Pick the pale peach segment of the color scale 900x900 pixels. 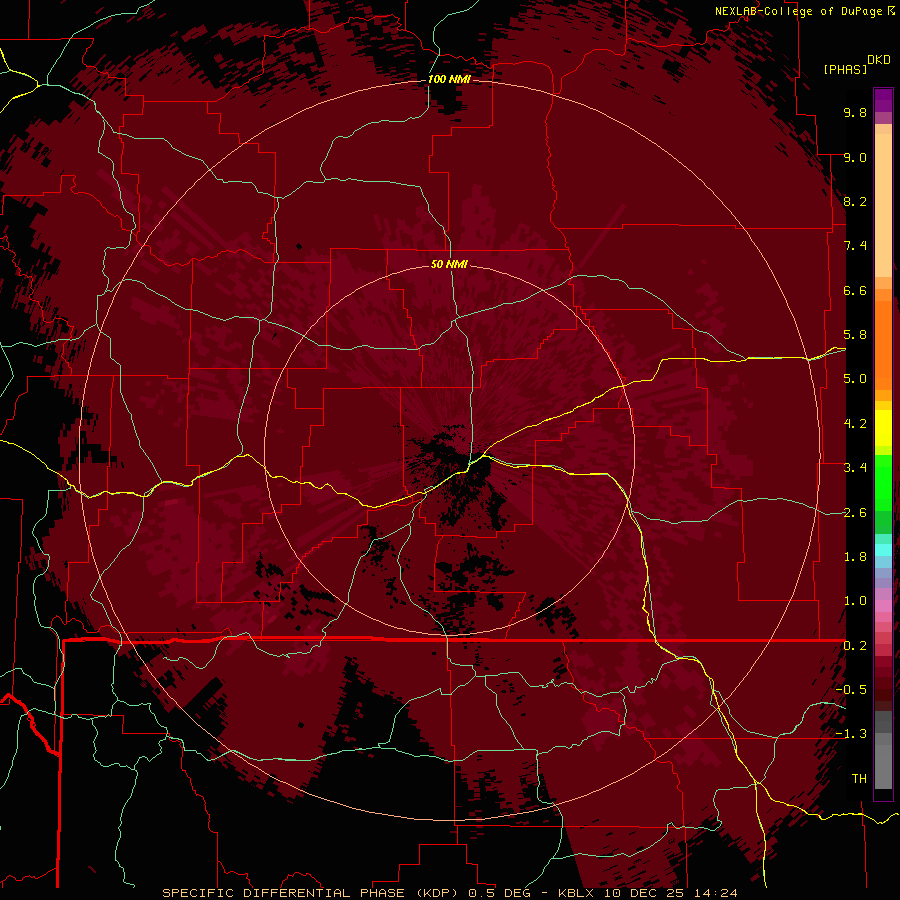tap(883, 207)
